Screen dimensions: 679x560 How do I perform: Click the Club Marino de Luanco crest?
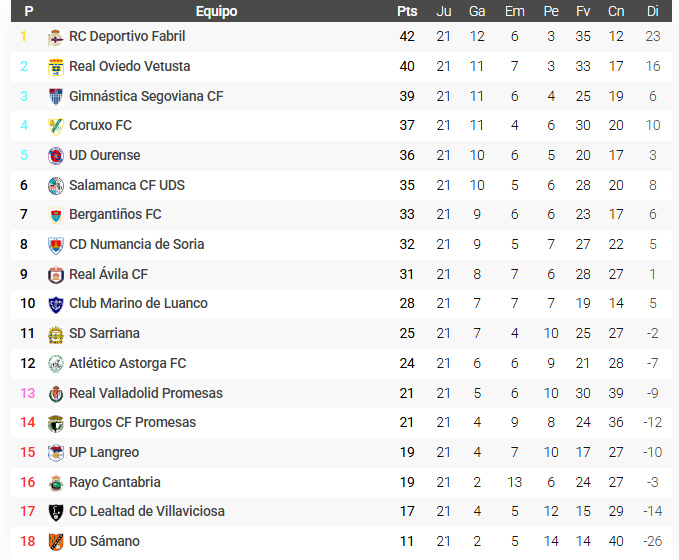pyautogui.click(x=56, y=304)
